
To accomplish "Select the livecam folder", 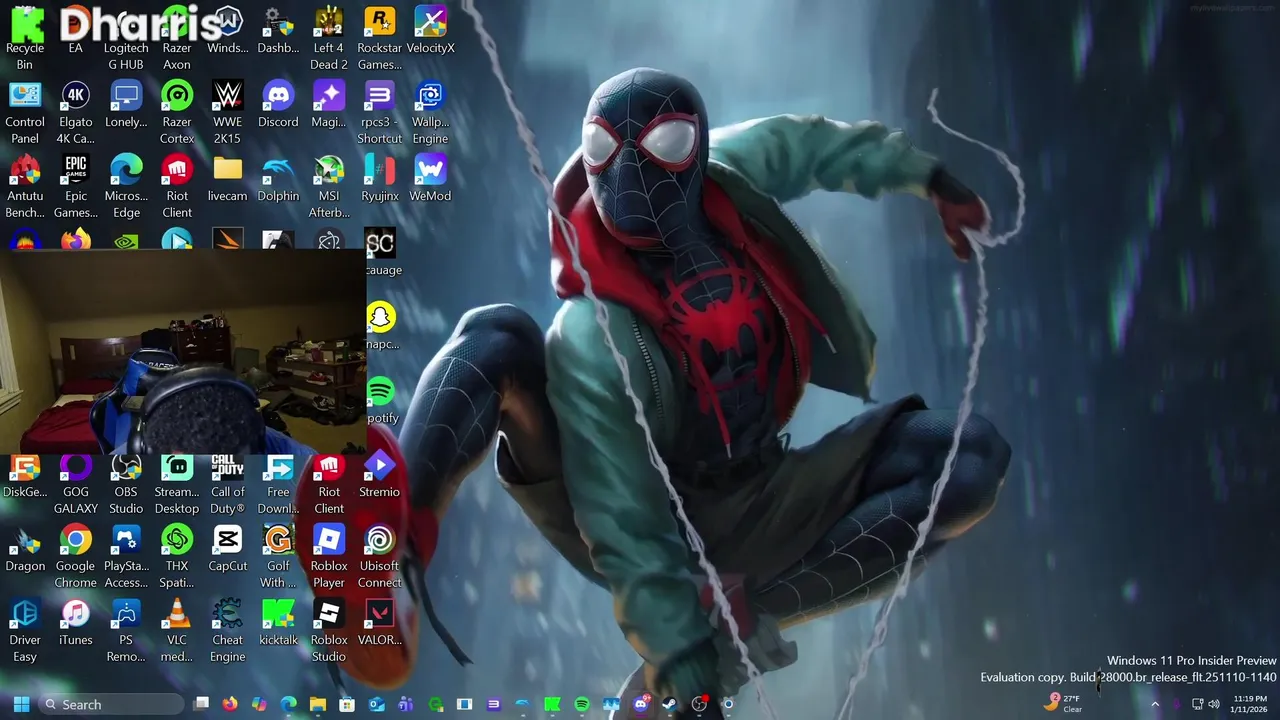I will [227, 178].
